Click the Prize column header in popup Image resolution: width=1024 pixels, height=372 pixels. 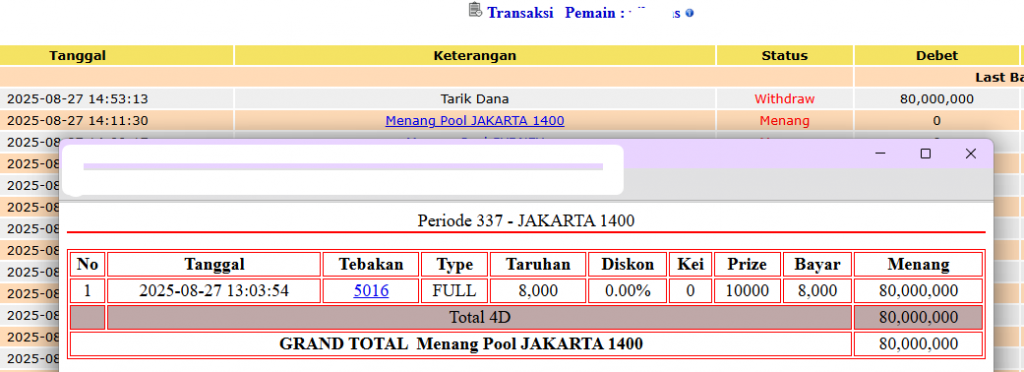[748, 264]
